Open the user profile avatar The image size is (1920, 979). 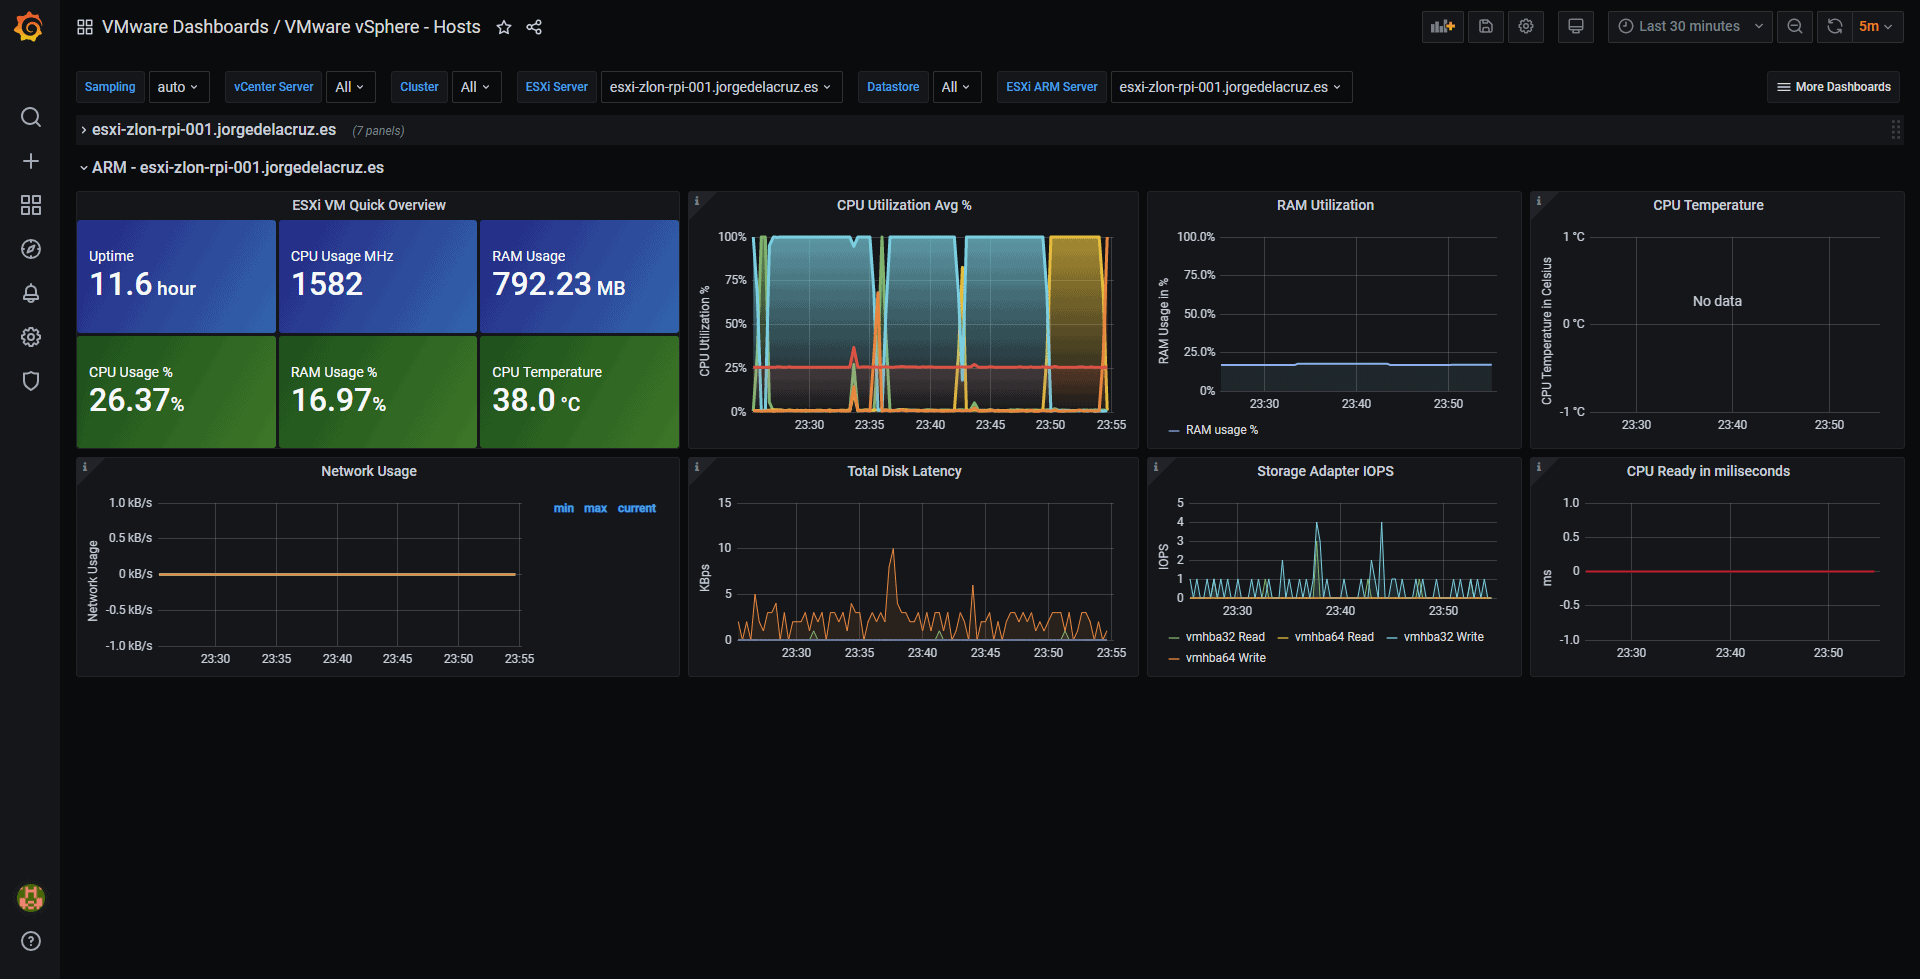[x=31, y=897]
